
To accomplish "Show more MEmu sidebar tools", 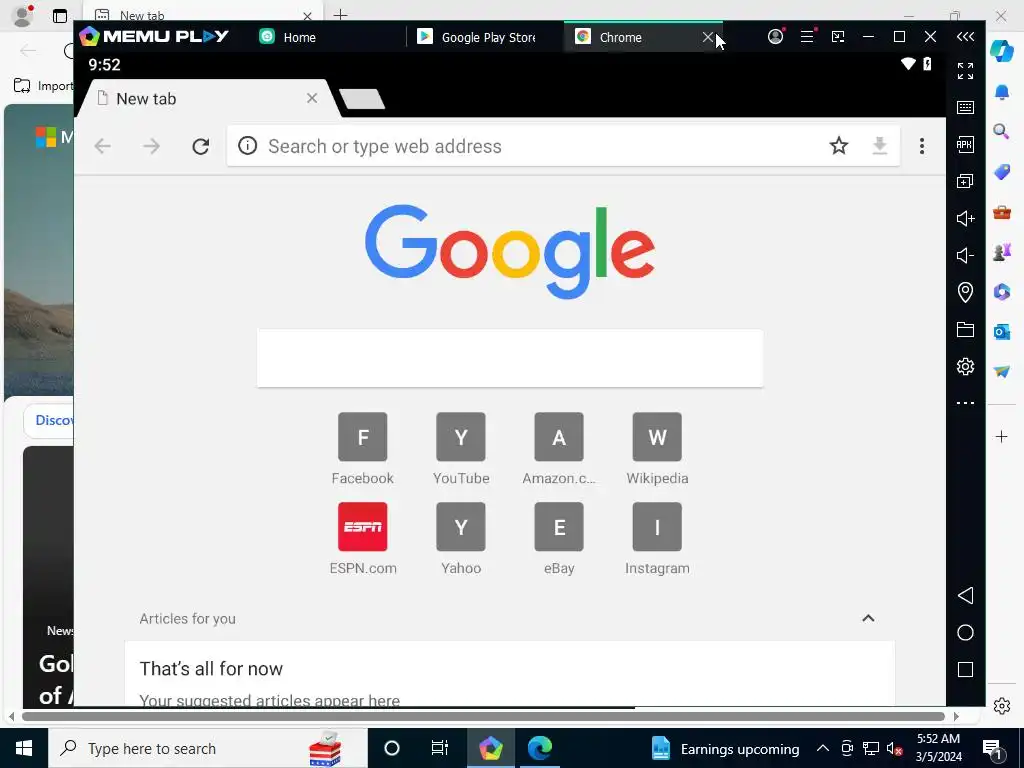I will point(965,403).
